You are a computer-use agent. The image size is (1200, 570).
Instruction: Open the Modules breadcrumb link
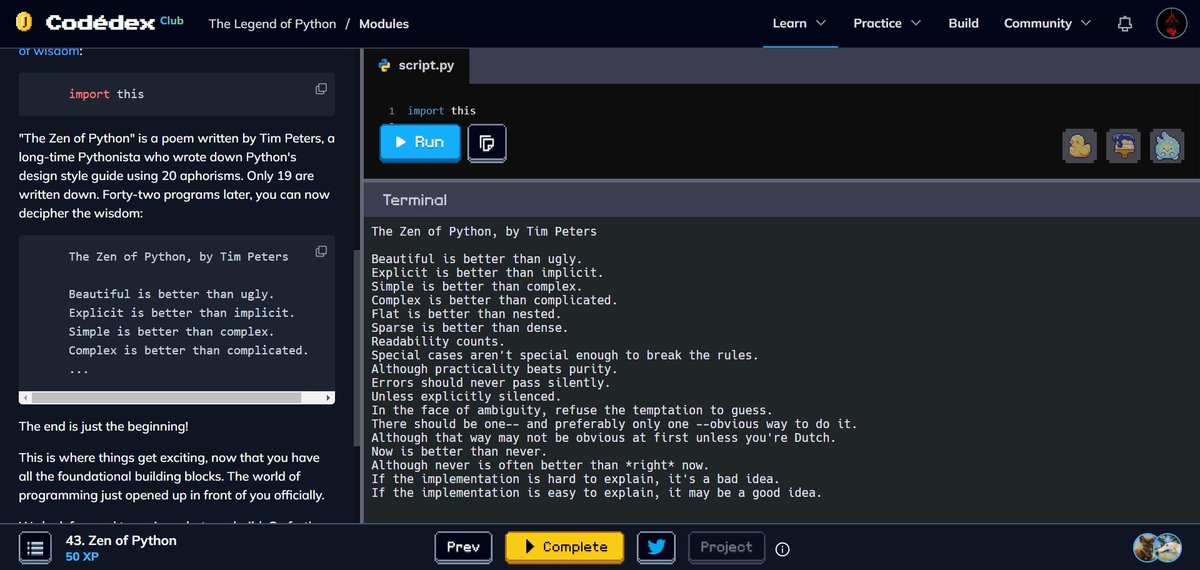pyautogui.click(x=383, y=23)
